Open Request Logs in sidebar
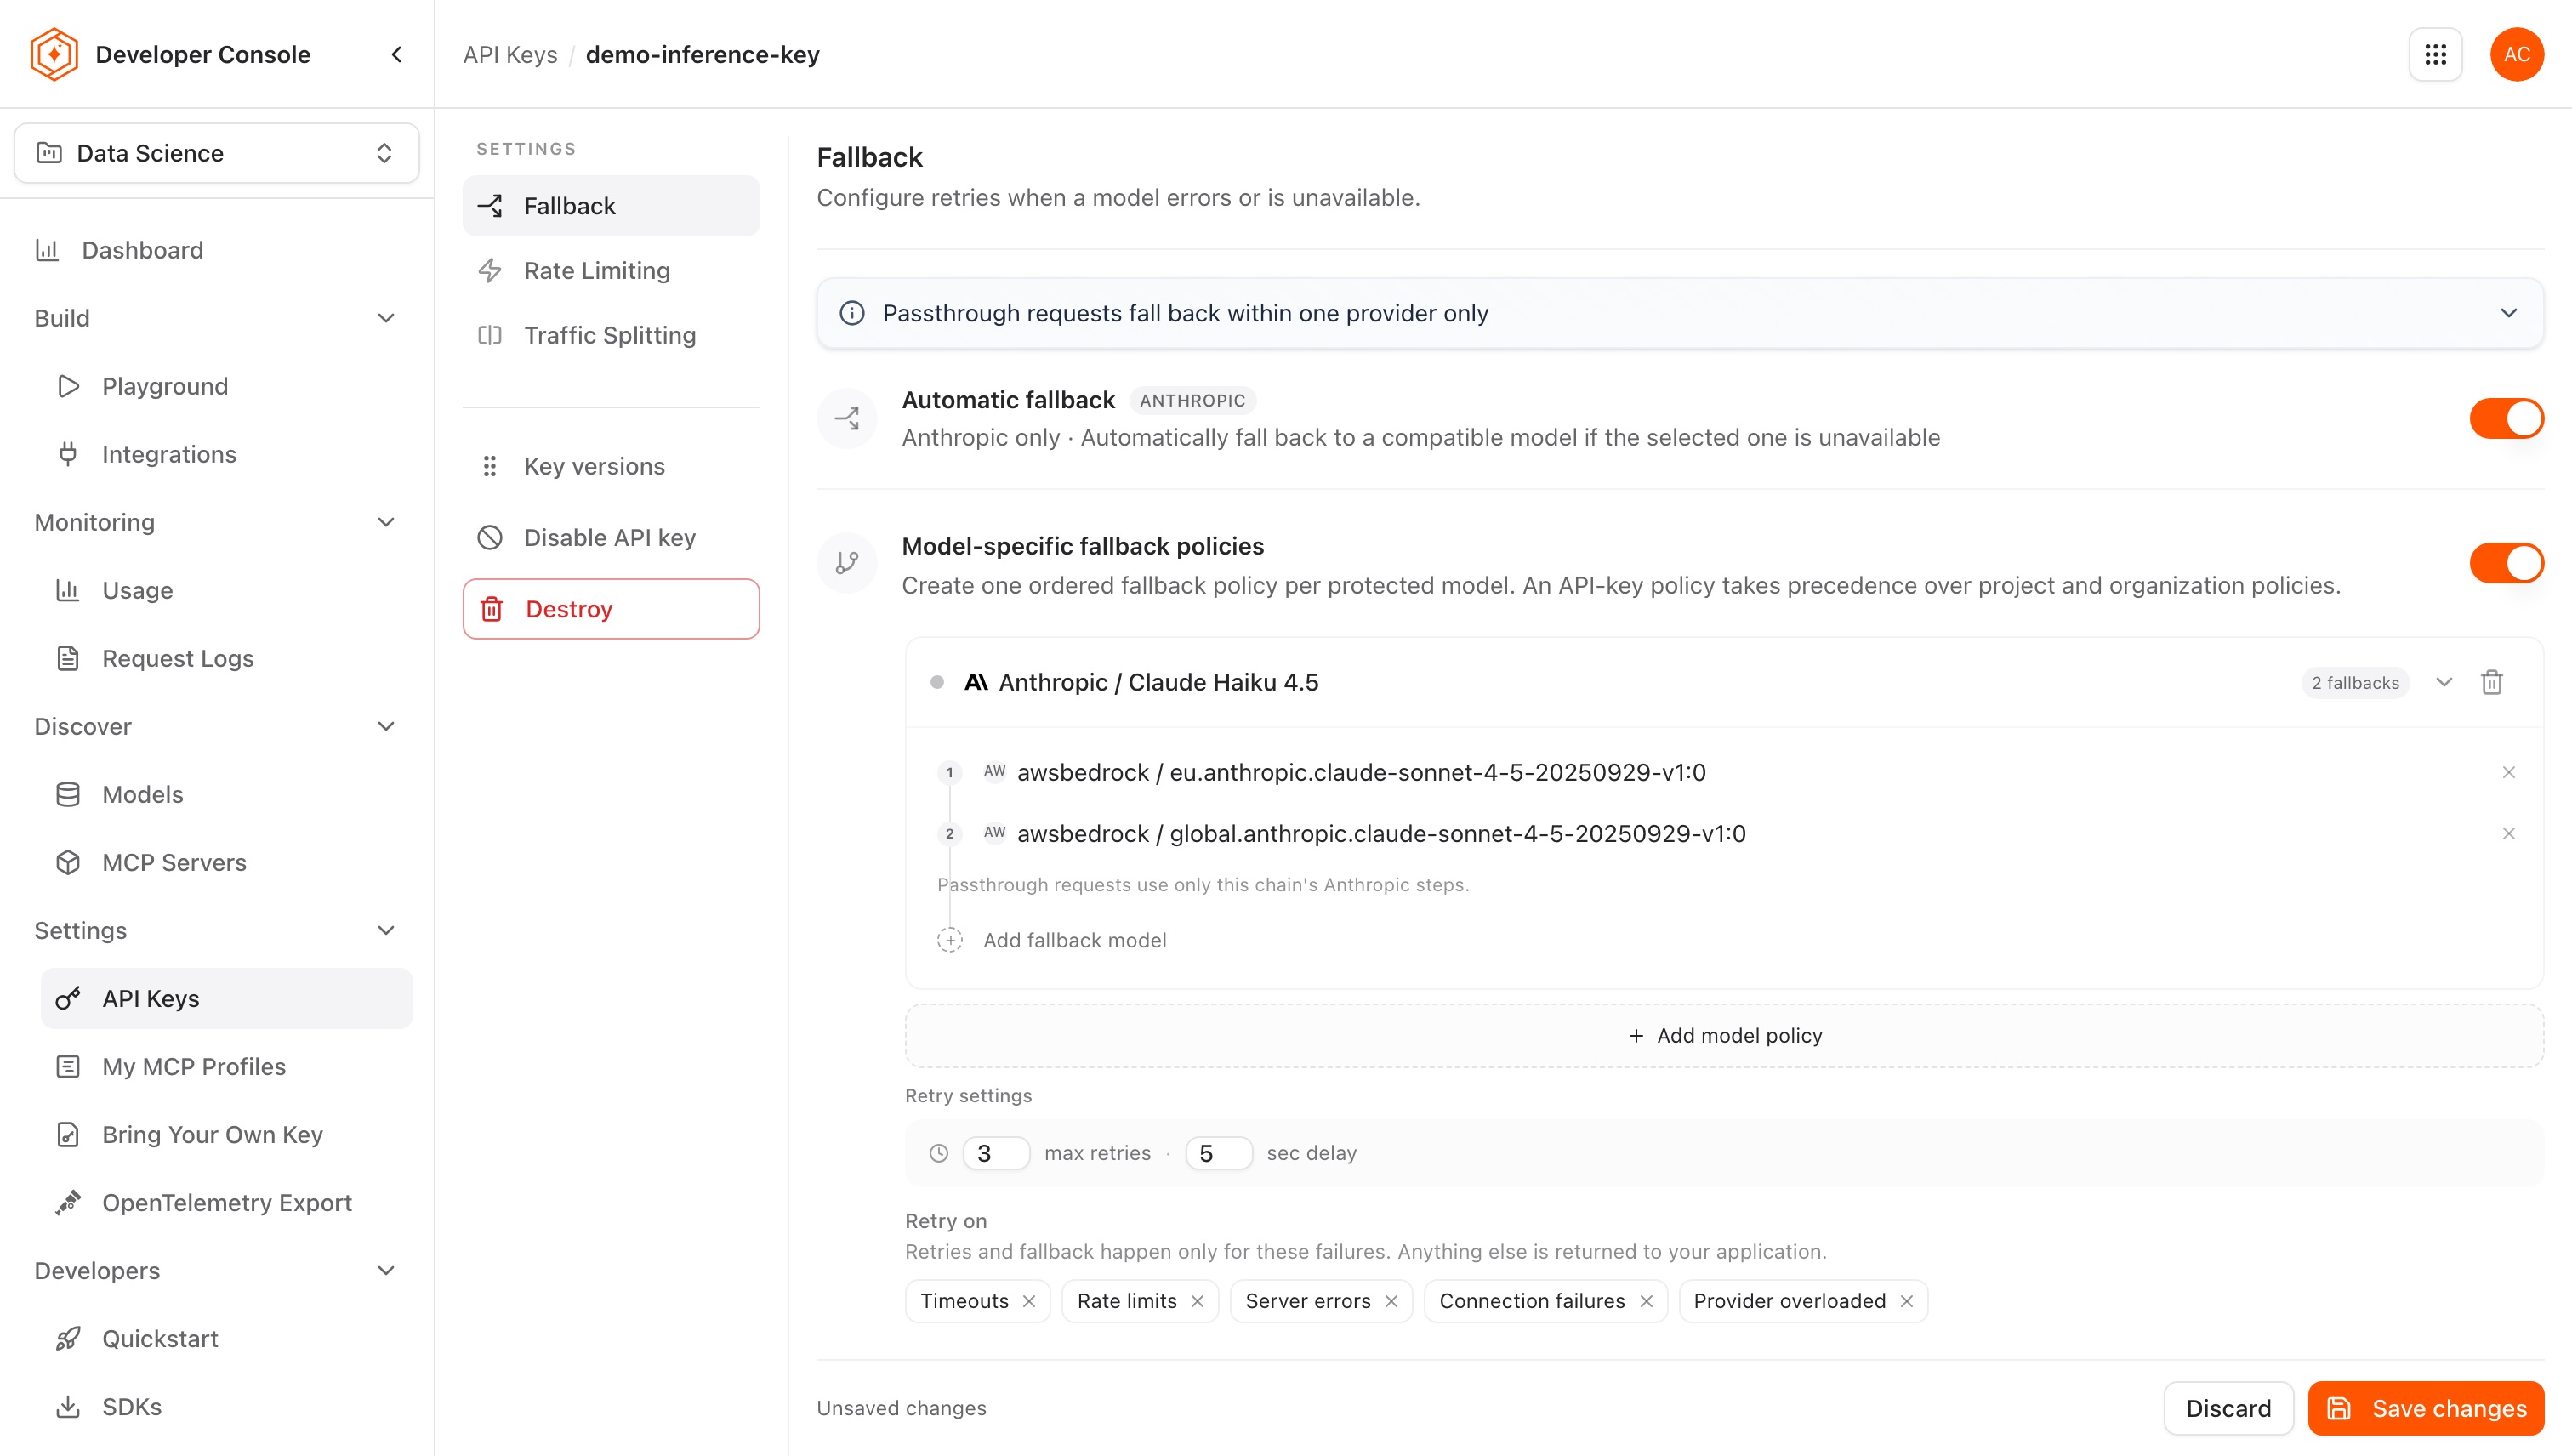The image size is (2572, 1456). tap(226, 658)
